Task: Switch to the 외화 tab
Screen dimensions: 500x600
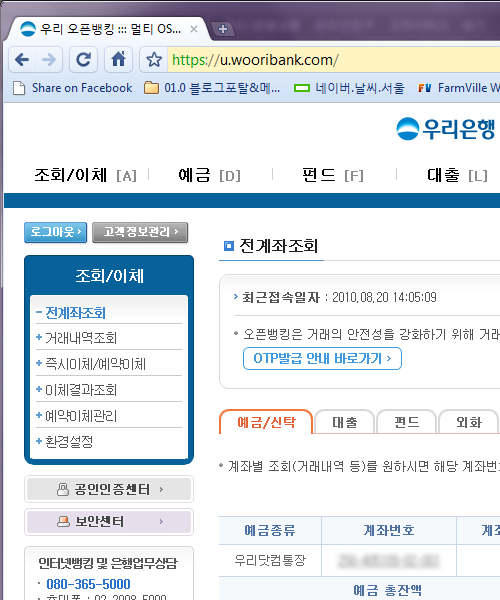Action: [469, 422]
